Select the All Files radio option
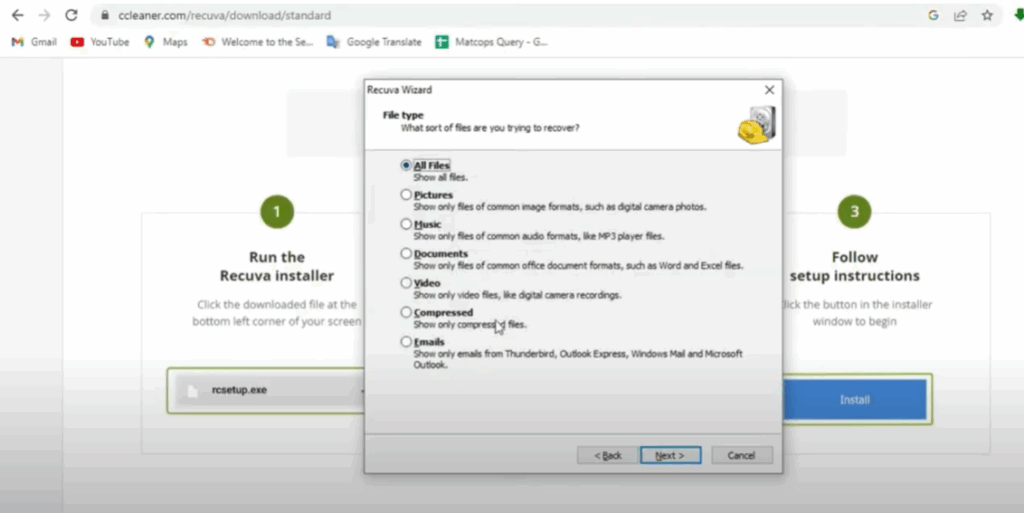The width and height of the screenshot is (1024, 513). click(406, 165)
